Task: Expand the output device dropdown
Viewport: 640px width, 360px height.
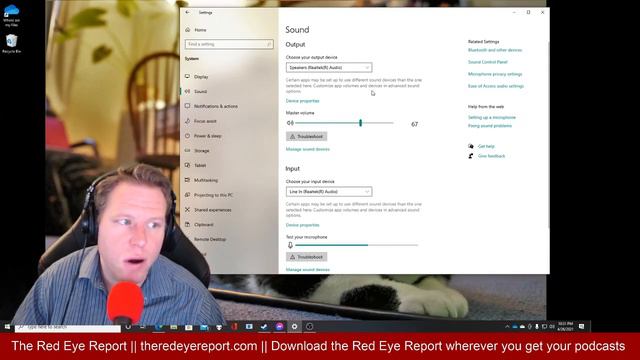Action: [x=329, y=67]
